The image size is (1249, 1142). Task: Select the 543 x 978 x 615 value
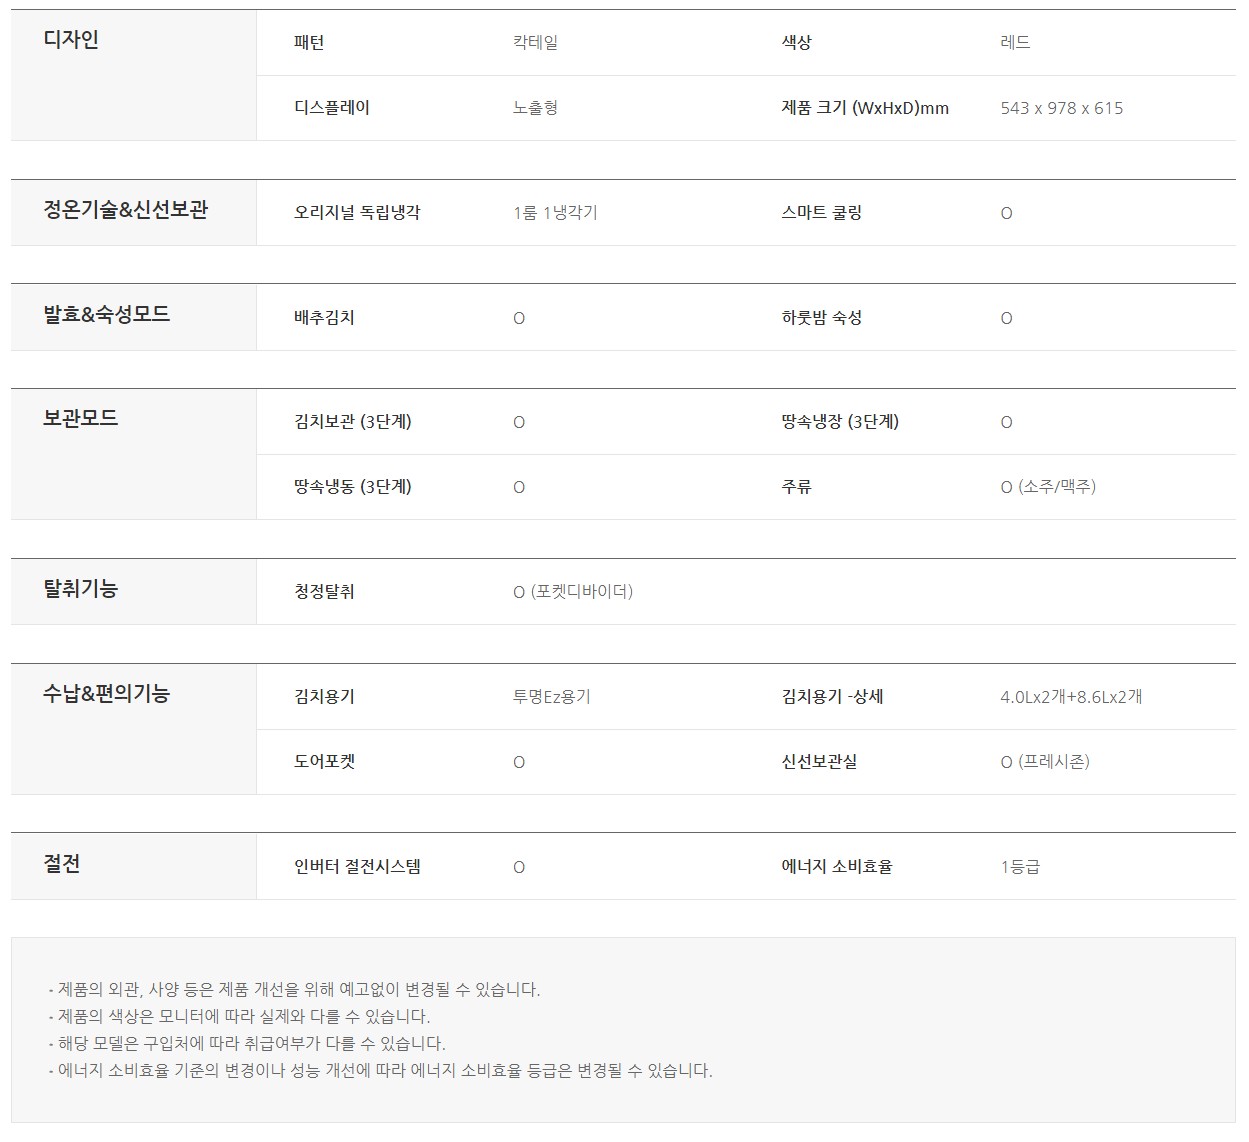coord(1062,108)
